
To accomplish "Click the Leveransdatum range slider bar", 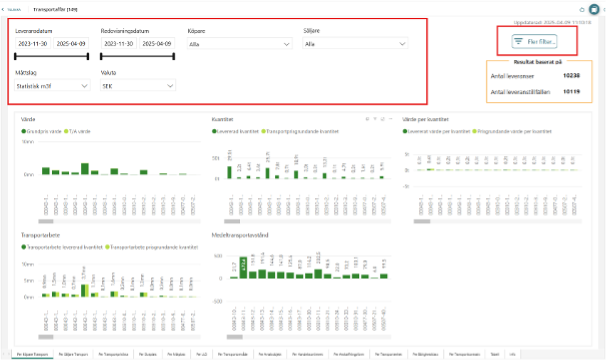I will click(x=51, y=56).
